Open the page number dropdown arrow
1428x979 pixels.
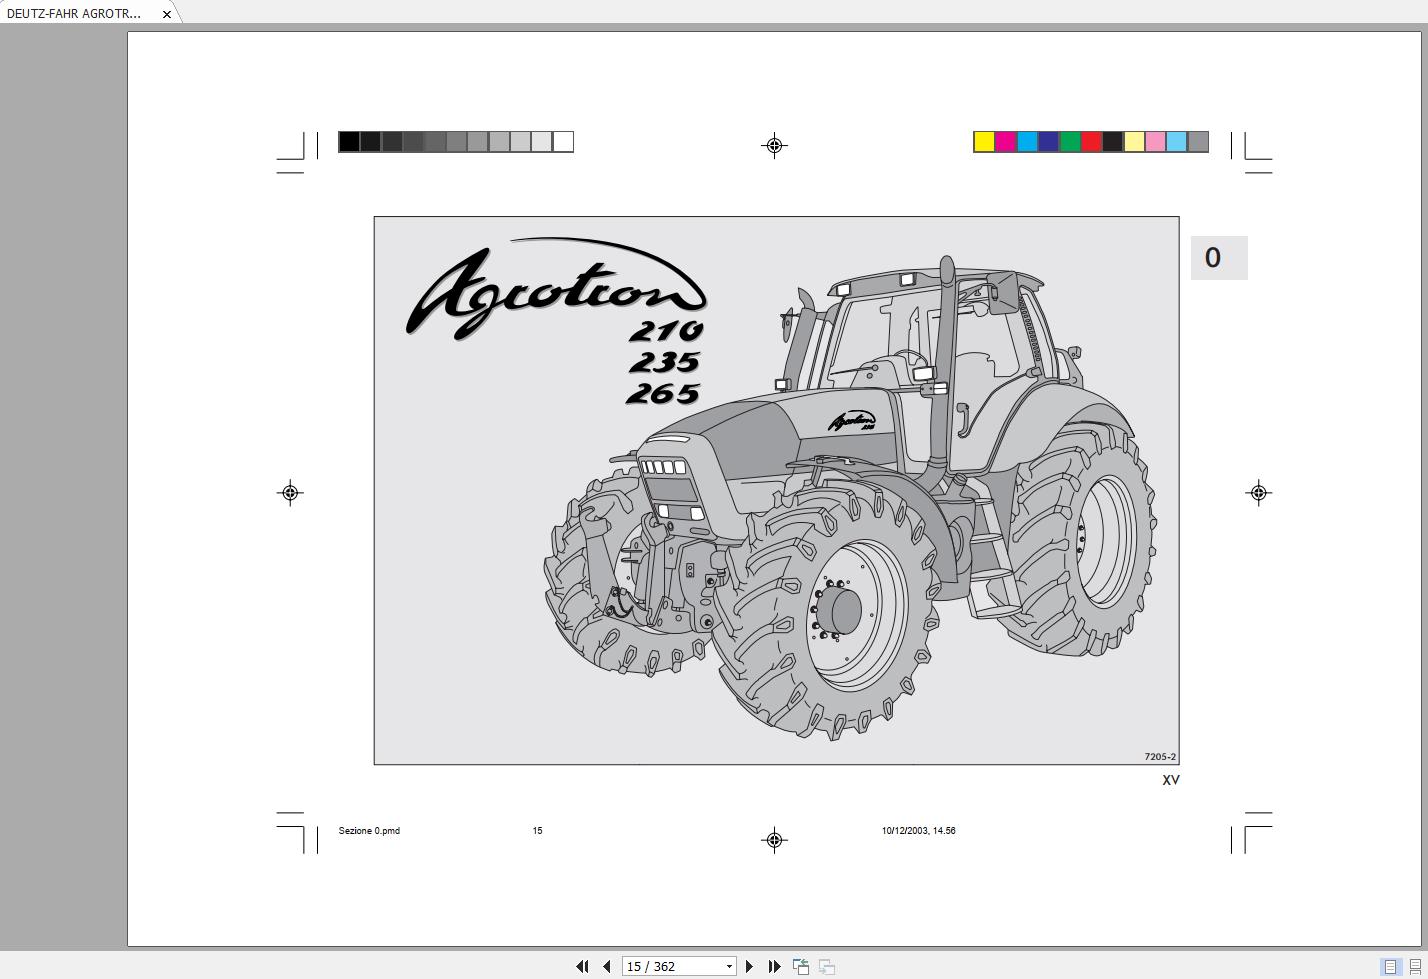click(x=729, y=966)
